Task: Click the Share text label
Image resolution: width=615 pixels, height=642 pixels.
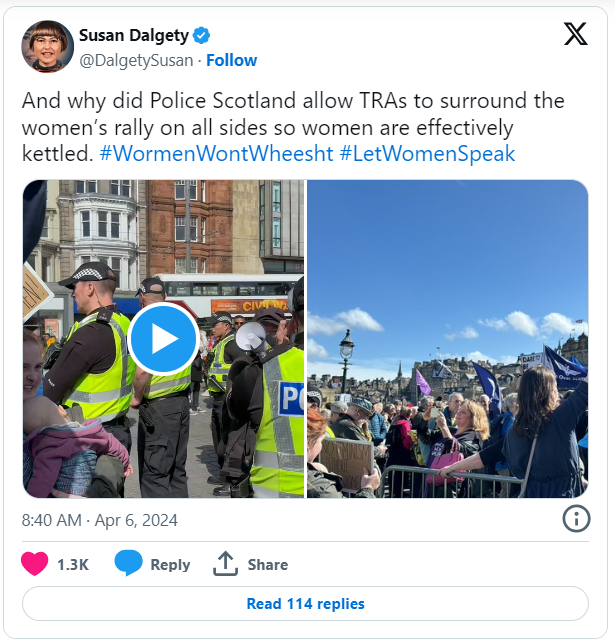Action: 268,565
